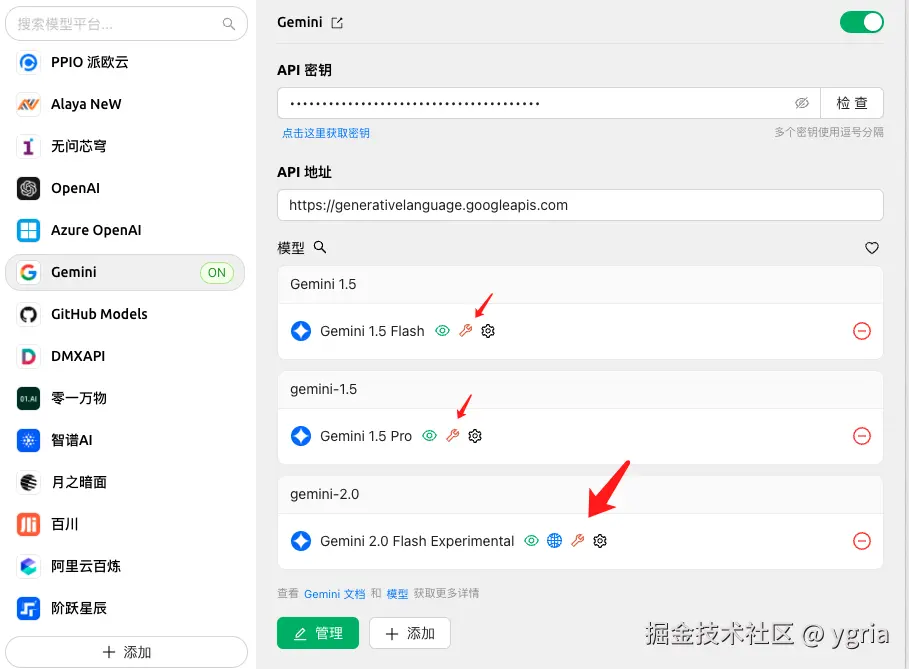This screenshot has width=909, height=669.
Task: Click the green 管理 manage button
Action: [x=318, y=633]
